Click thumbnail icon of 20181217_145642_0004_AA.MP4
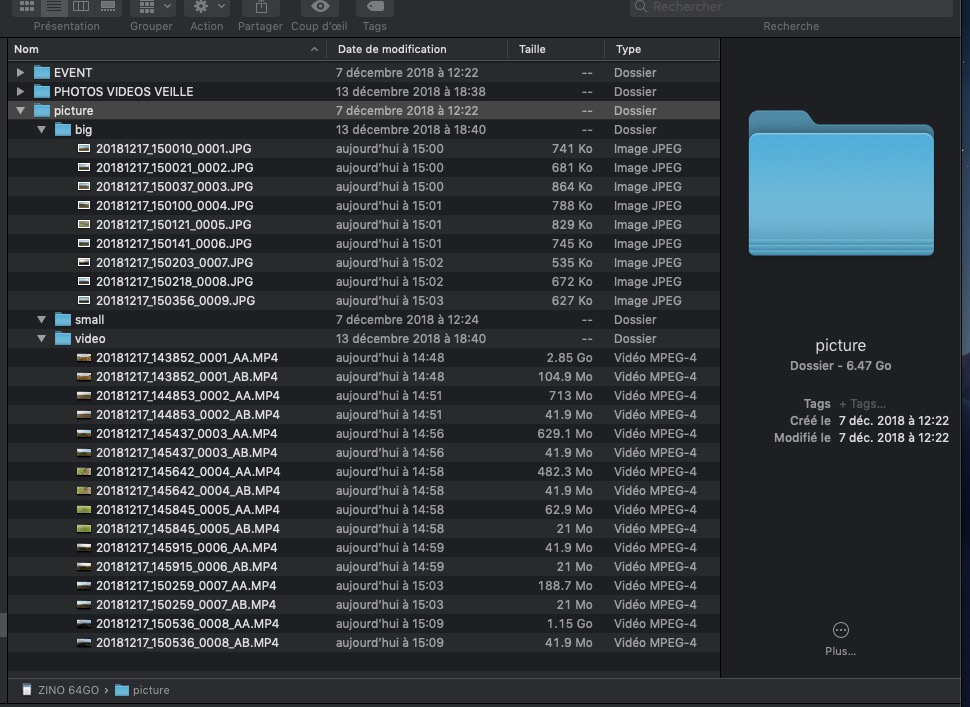Image resolution: width=970 pixels, height=707 pixels. [x=84, y=472]
